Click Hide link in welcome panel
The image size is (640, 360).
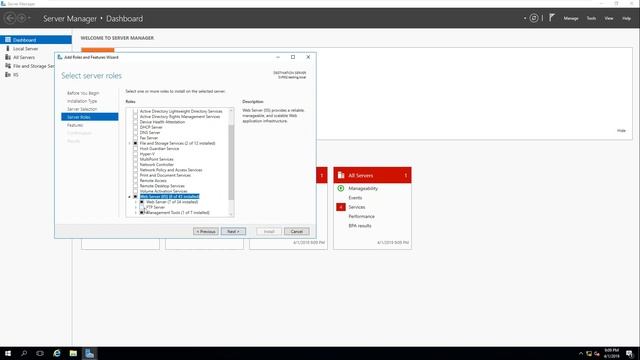[x=621, y=131]
